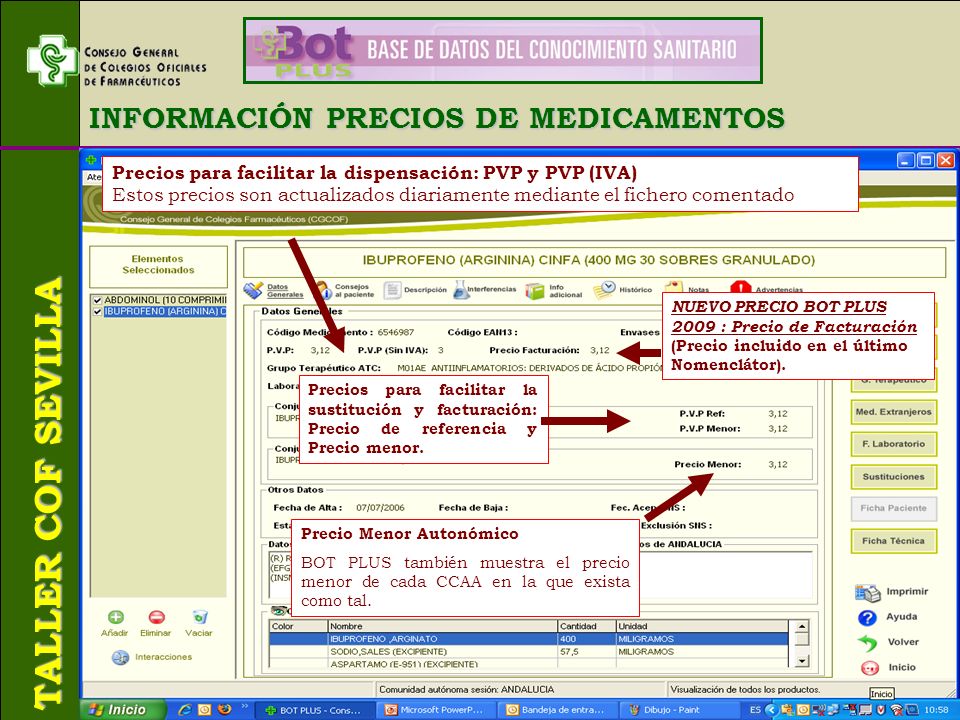Screen dimensions: 960x720
Task: Click the ES language indicator
Action: coord(755,710)
